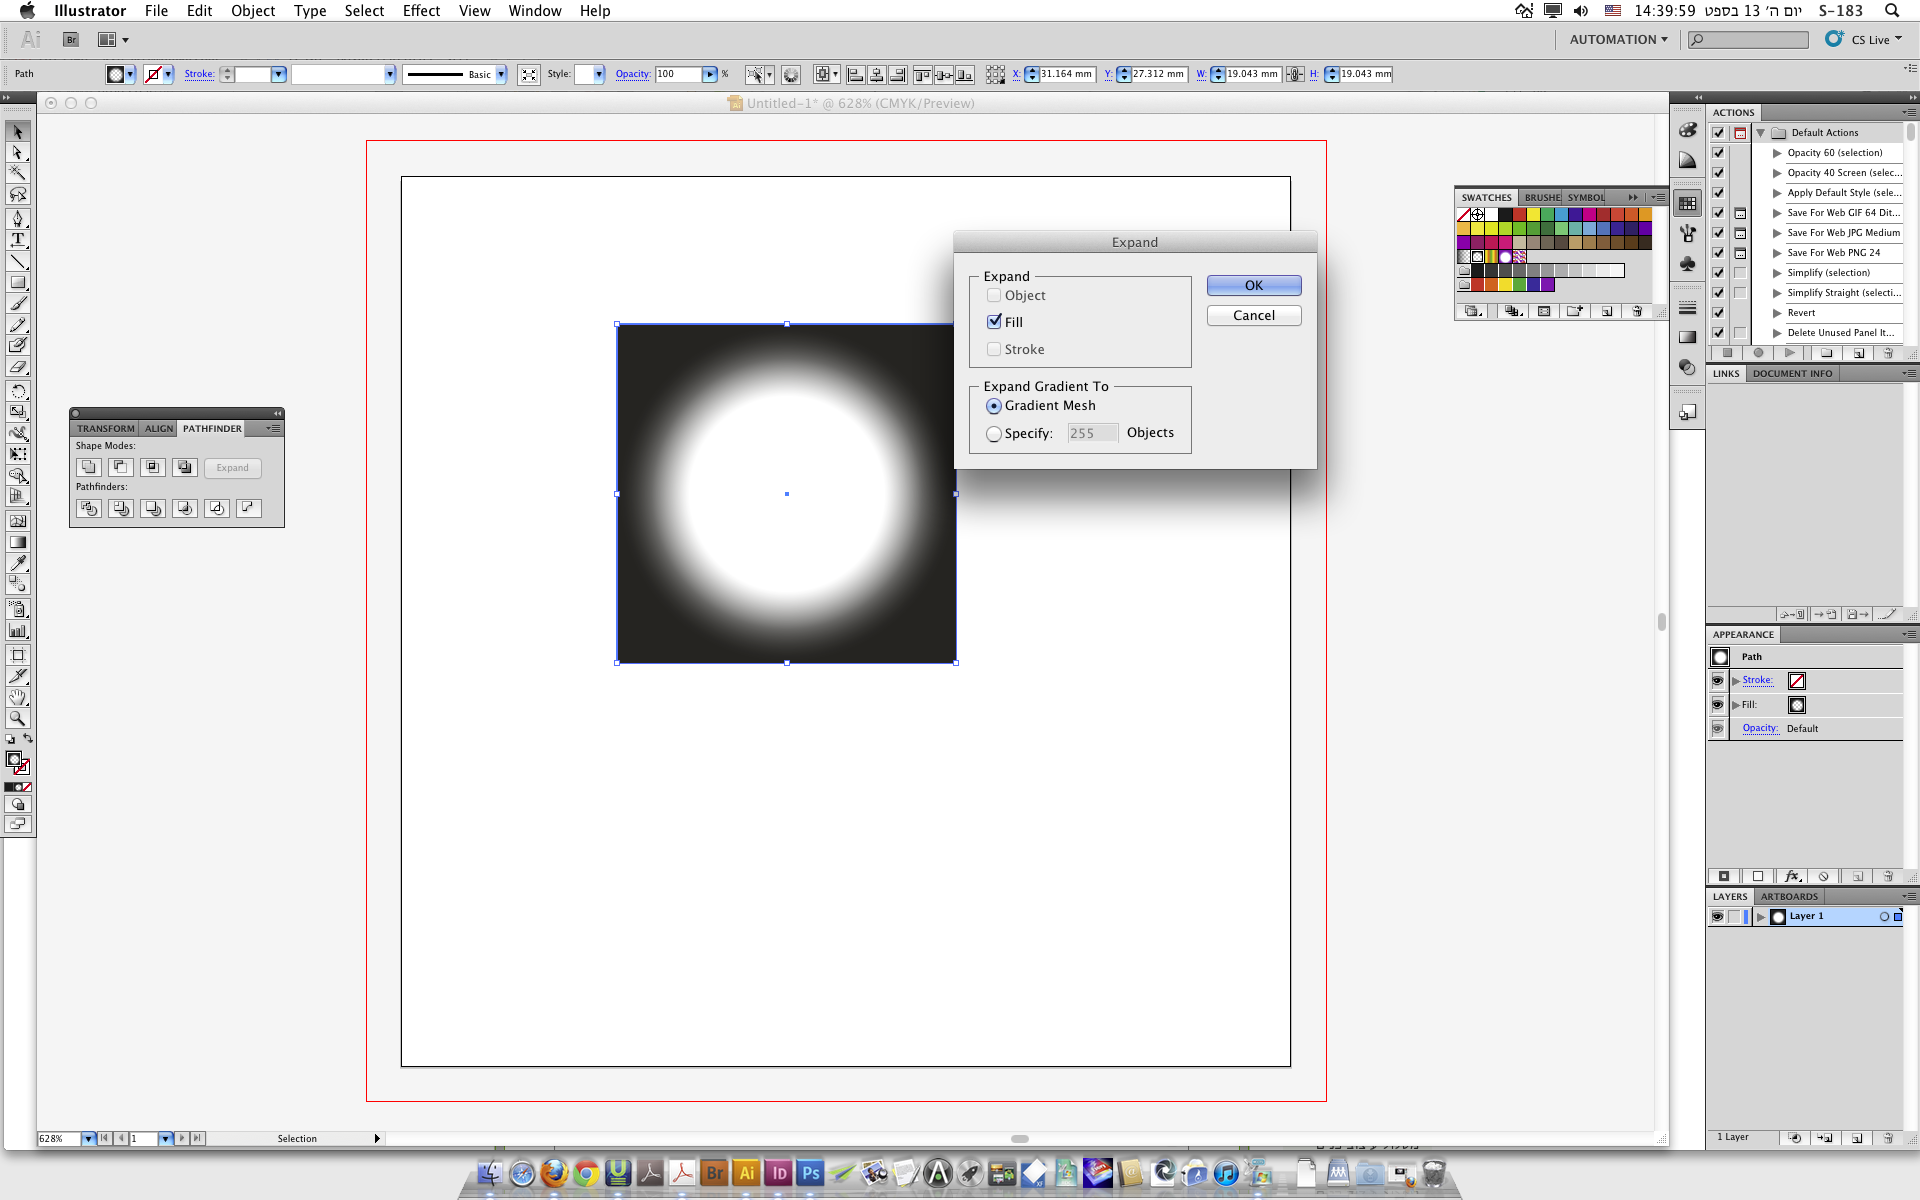Click Cancel in Expand dialog

click(x=1254, y=316)
